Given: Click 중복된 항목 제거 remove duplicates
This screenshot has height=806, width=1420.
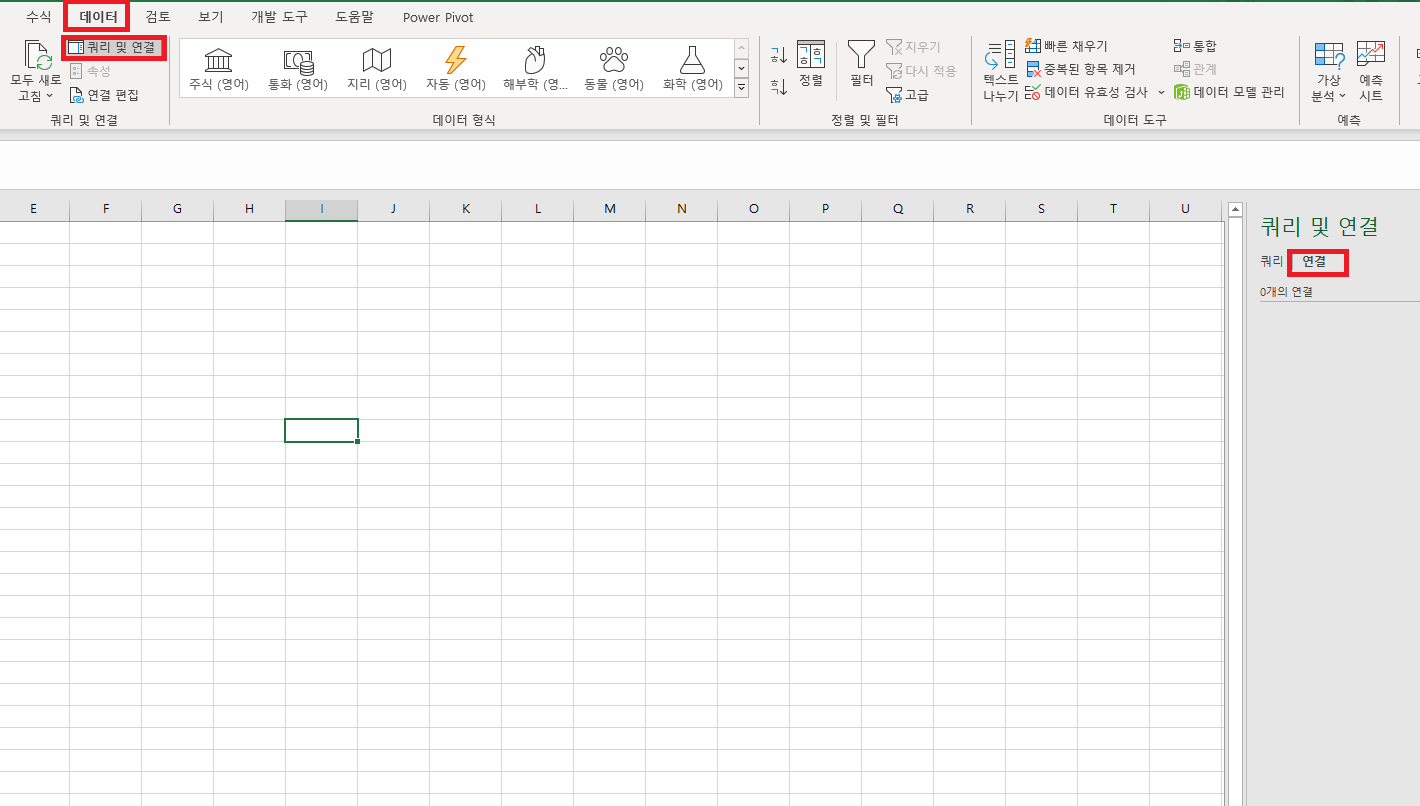Looking at the screenshot, I should [x=1080, y=69].
